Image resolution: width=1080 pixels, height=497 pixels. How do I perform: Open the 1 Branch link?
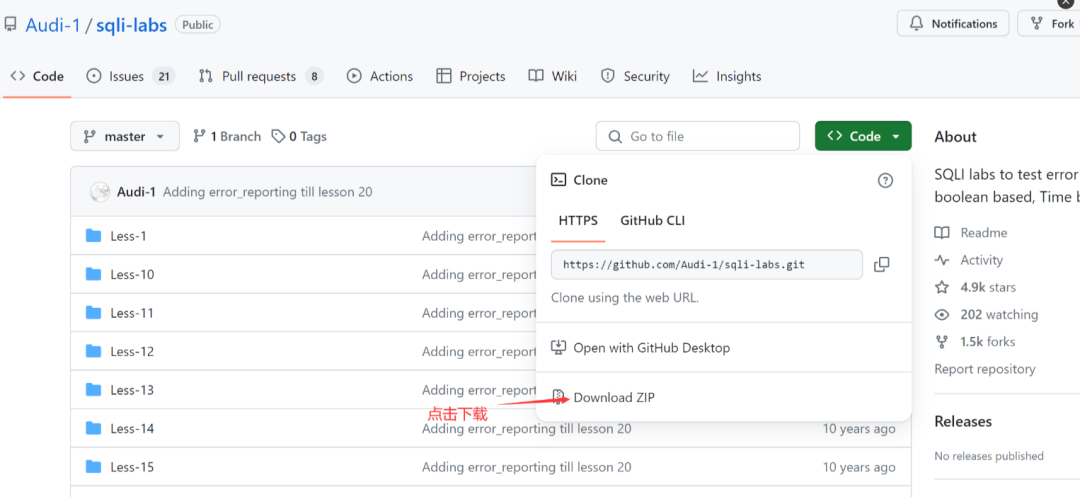[x=227, y=136]
